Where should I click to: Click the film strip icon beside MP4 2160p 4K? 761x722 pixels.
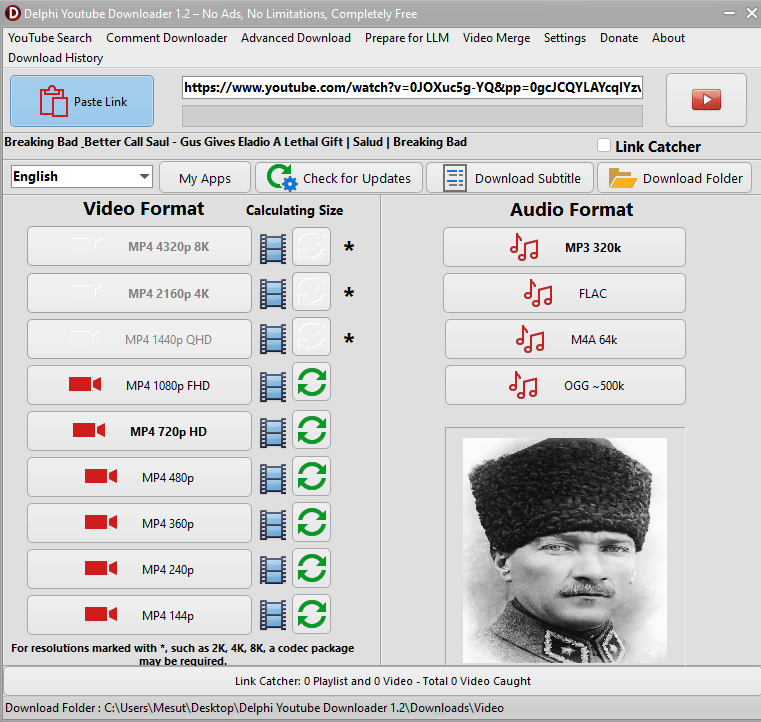tap(273, 294)
